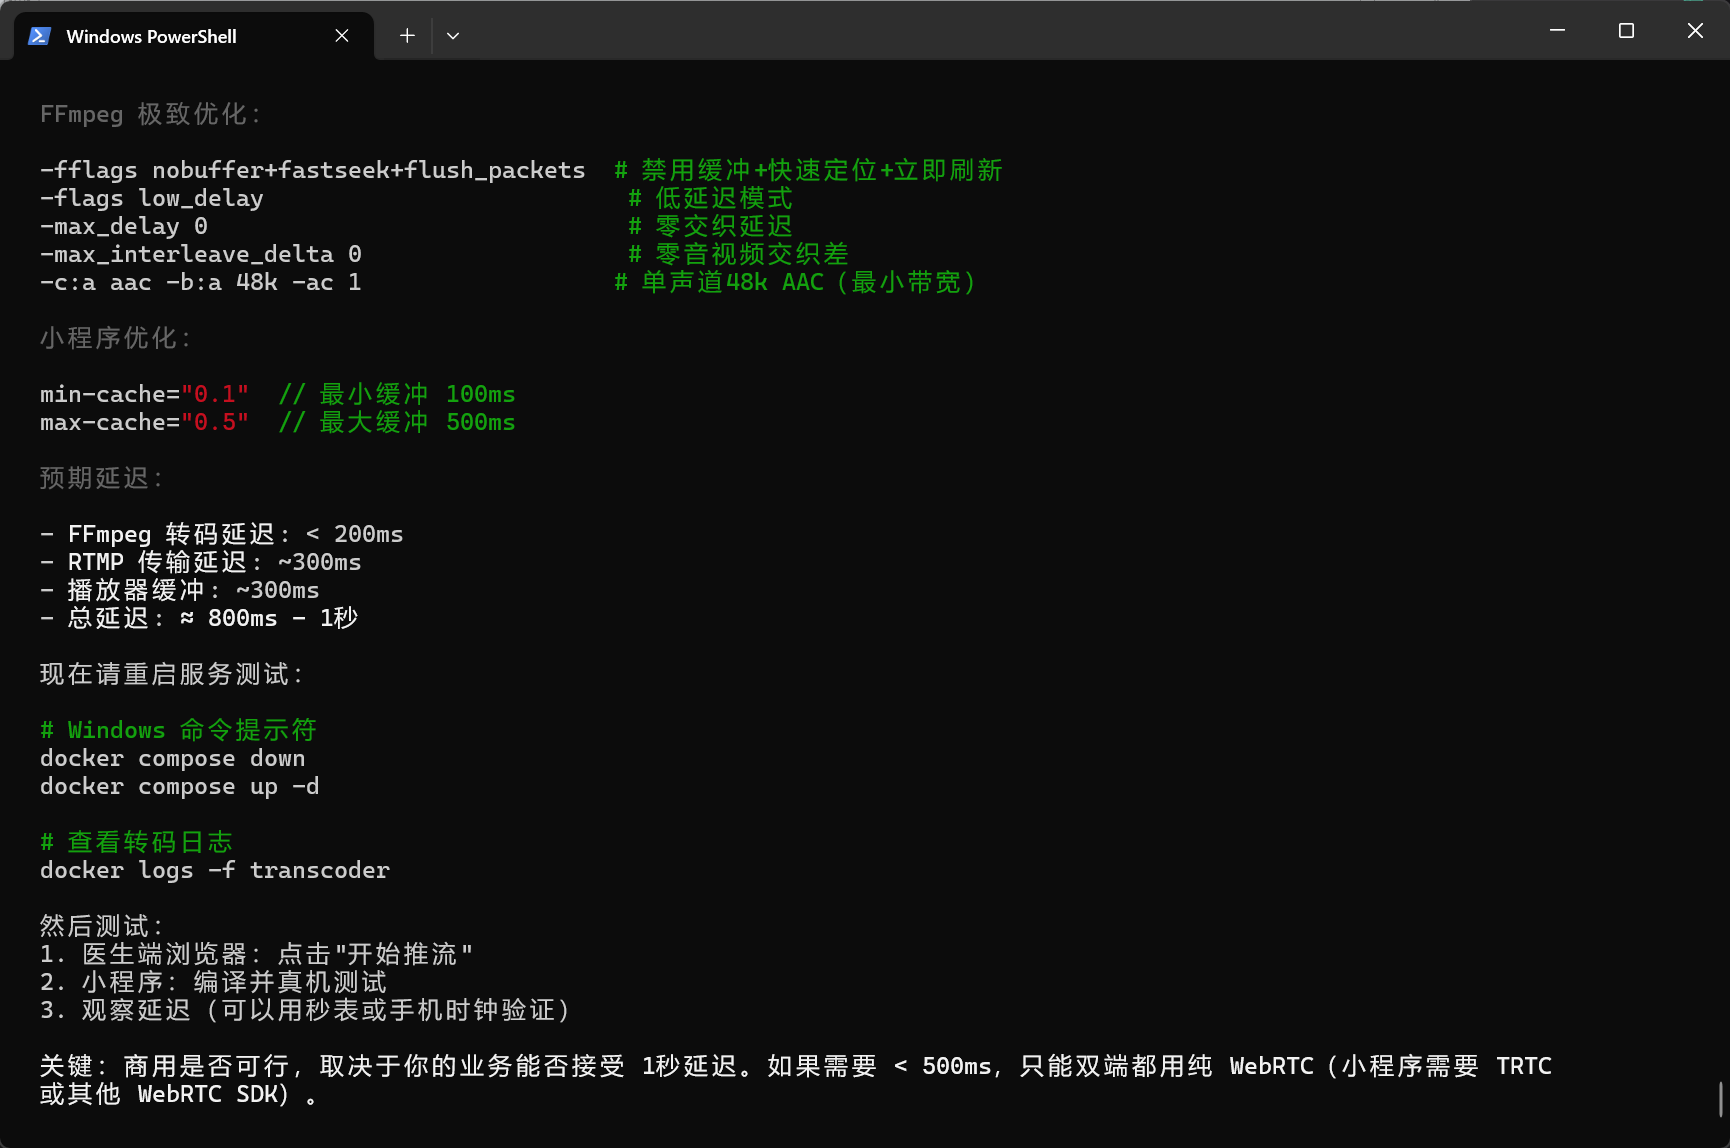Click the 'docker logs -f transcoder' command
This screenshot has height=1148, width=1730.
coord(215,870)
